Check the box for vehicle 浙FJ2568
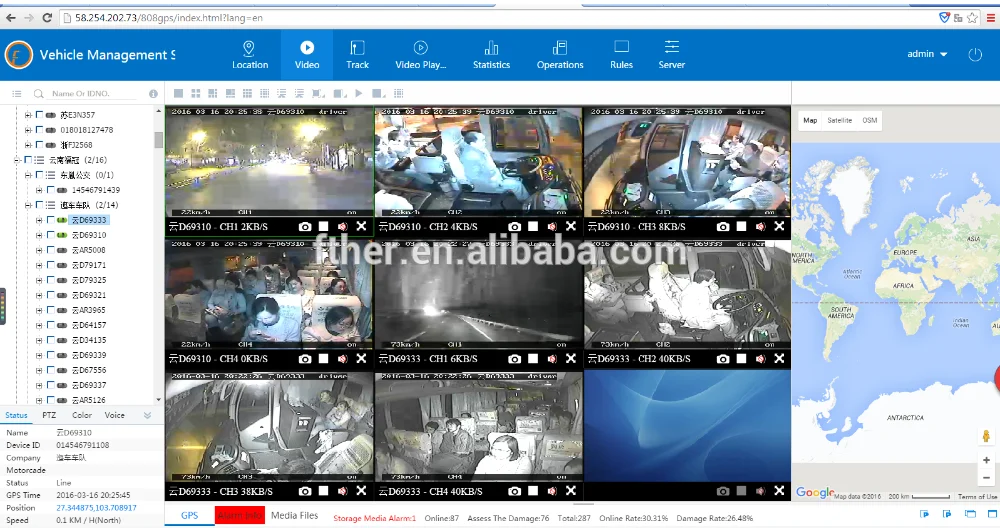This screenshot has height=528, width=1000. pos(39,145)
